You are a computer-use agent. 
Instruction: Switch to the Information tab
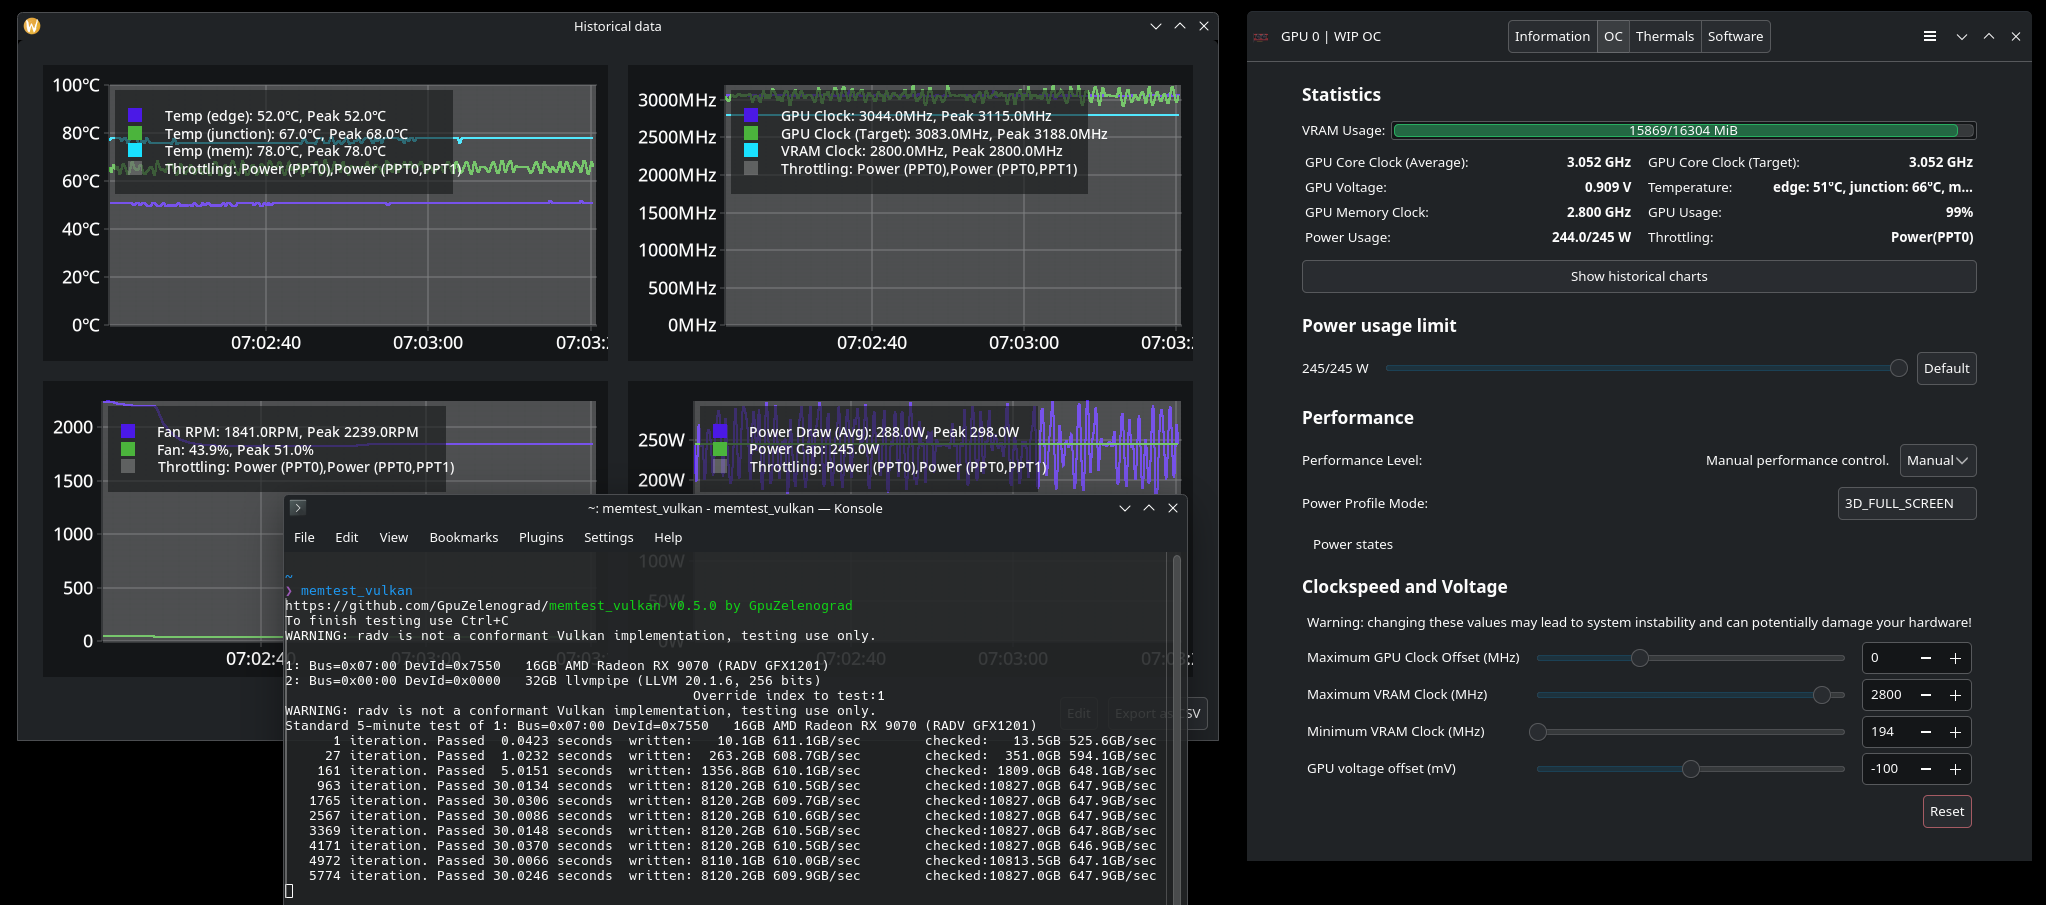click(x=1552, y=36)
